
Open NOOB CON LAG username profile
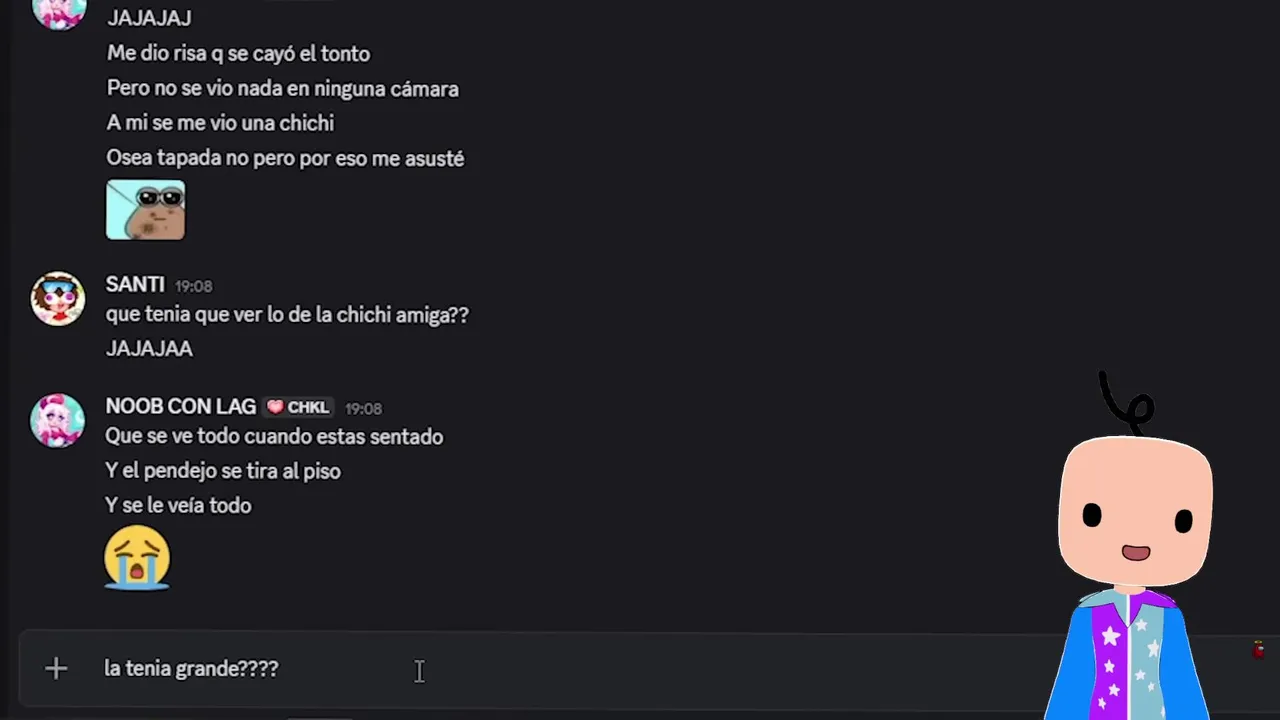click(x=181, y=406)
